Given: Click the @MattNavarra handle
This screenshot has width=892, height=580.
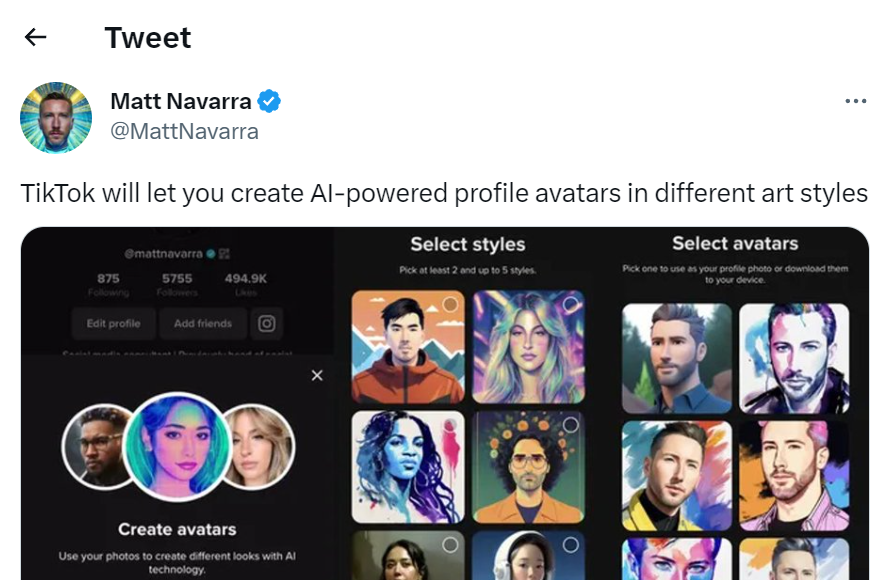Looking at the screenshot, I should pyautogui.click(x=184, y=131).
